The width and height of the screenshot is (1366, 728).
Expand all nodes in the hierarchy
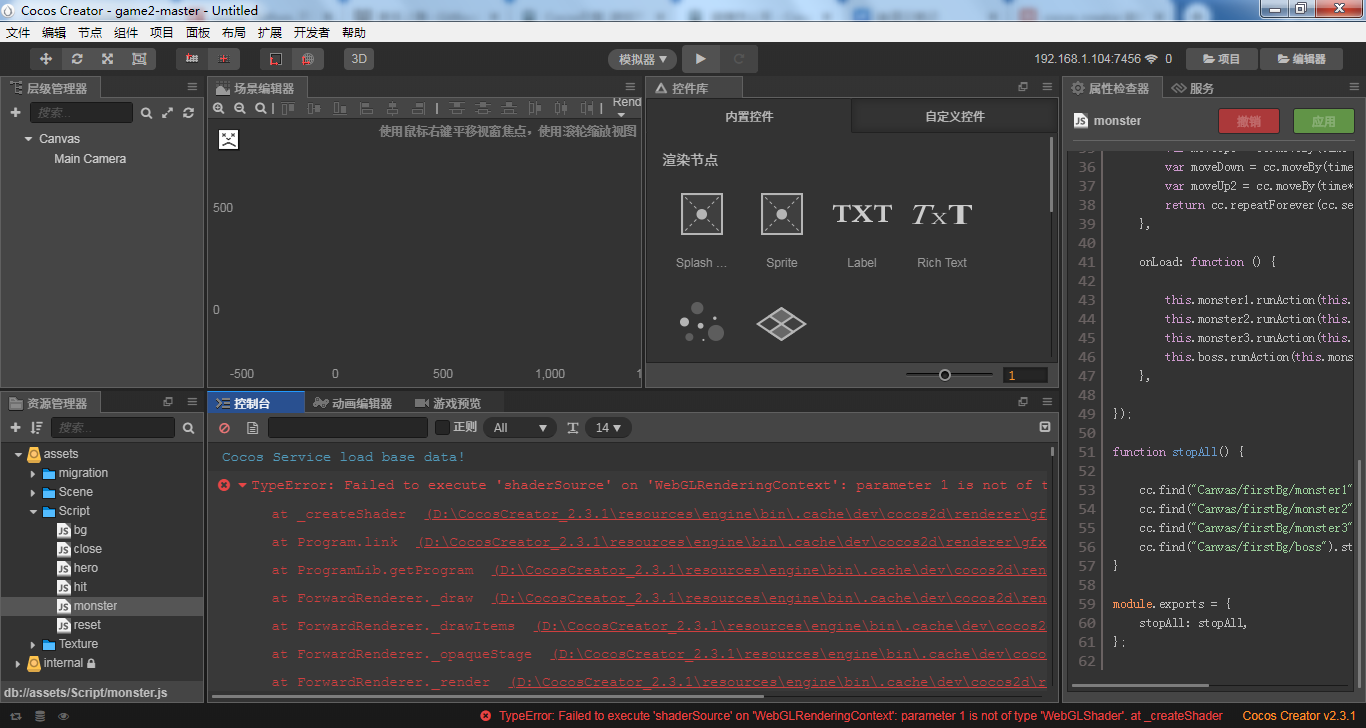[167, 113]
